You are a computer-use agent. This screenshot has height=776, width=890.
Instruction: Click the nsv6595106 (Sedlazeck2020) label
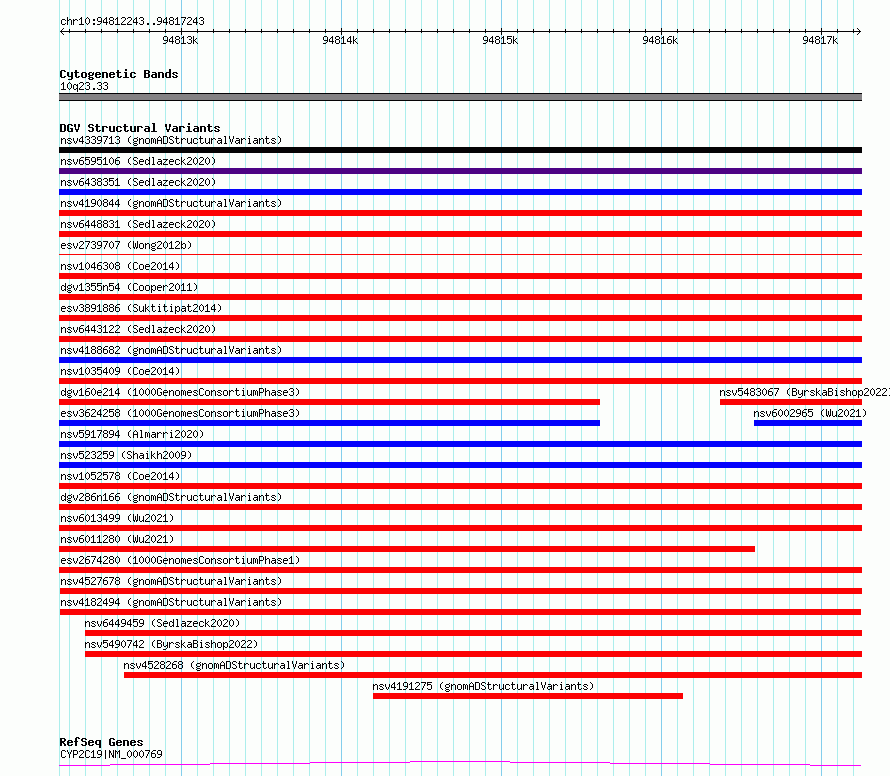tap(138, 161)
